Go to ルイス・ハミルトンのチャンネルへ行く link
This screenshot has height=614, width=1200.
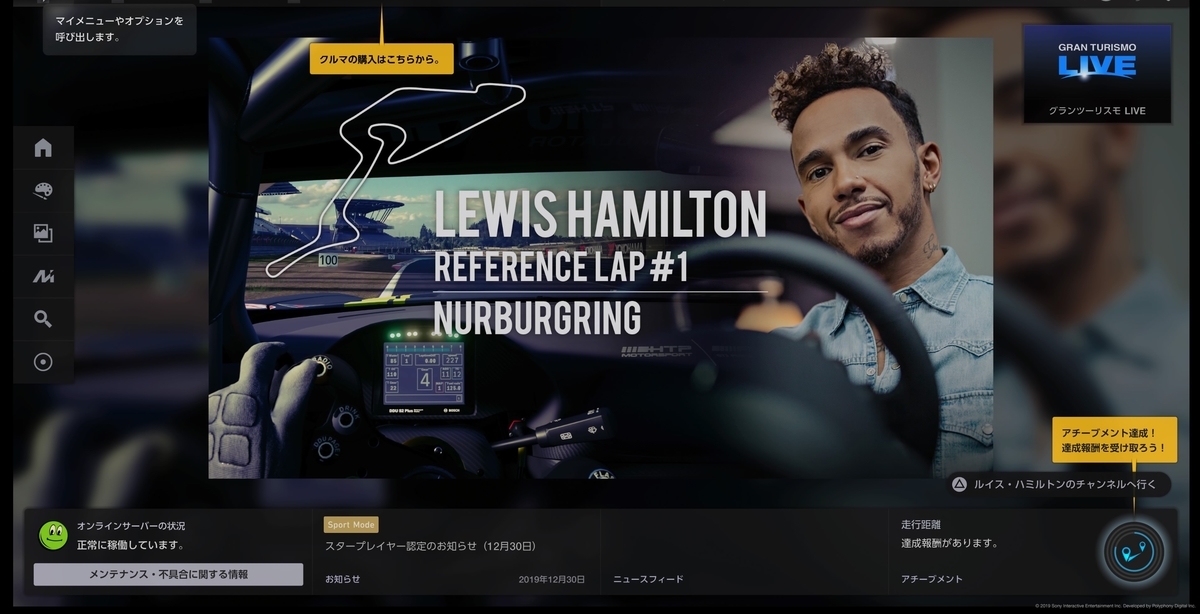pyautogui.click(x=1057, y=484)
